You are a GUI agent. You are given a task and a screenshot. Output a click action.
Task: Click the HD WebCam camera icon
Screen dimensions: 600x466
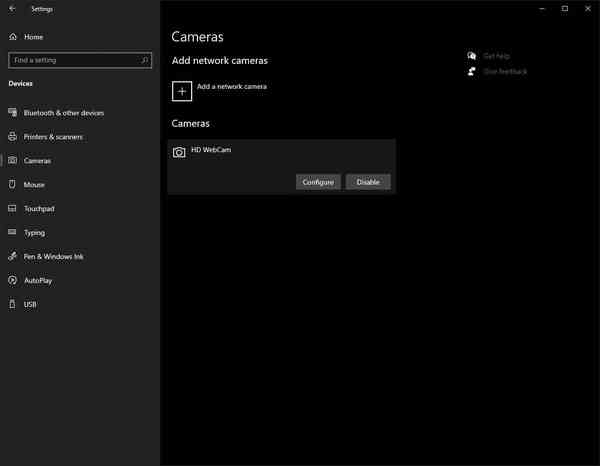pos(179,152)
